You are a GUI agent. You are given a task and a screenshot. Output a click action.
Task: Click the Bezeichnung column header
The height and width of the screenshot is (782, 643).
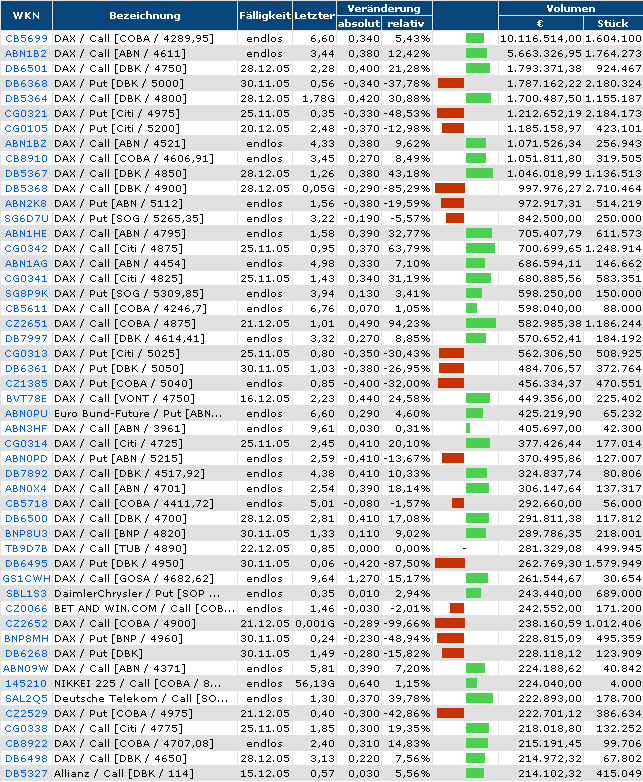click(145, 15)
